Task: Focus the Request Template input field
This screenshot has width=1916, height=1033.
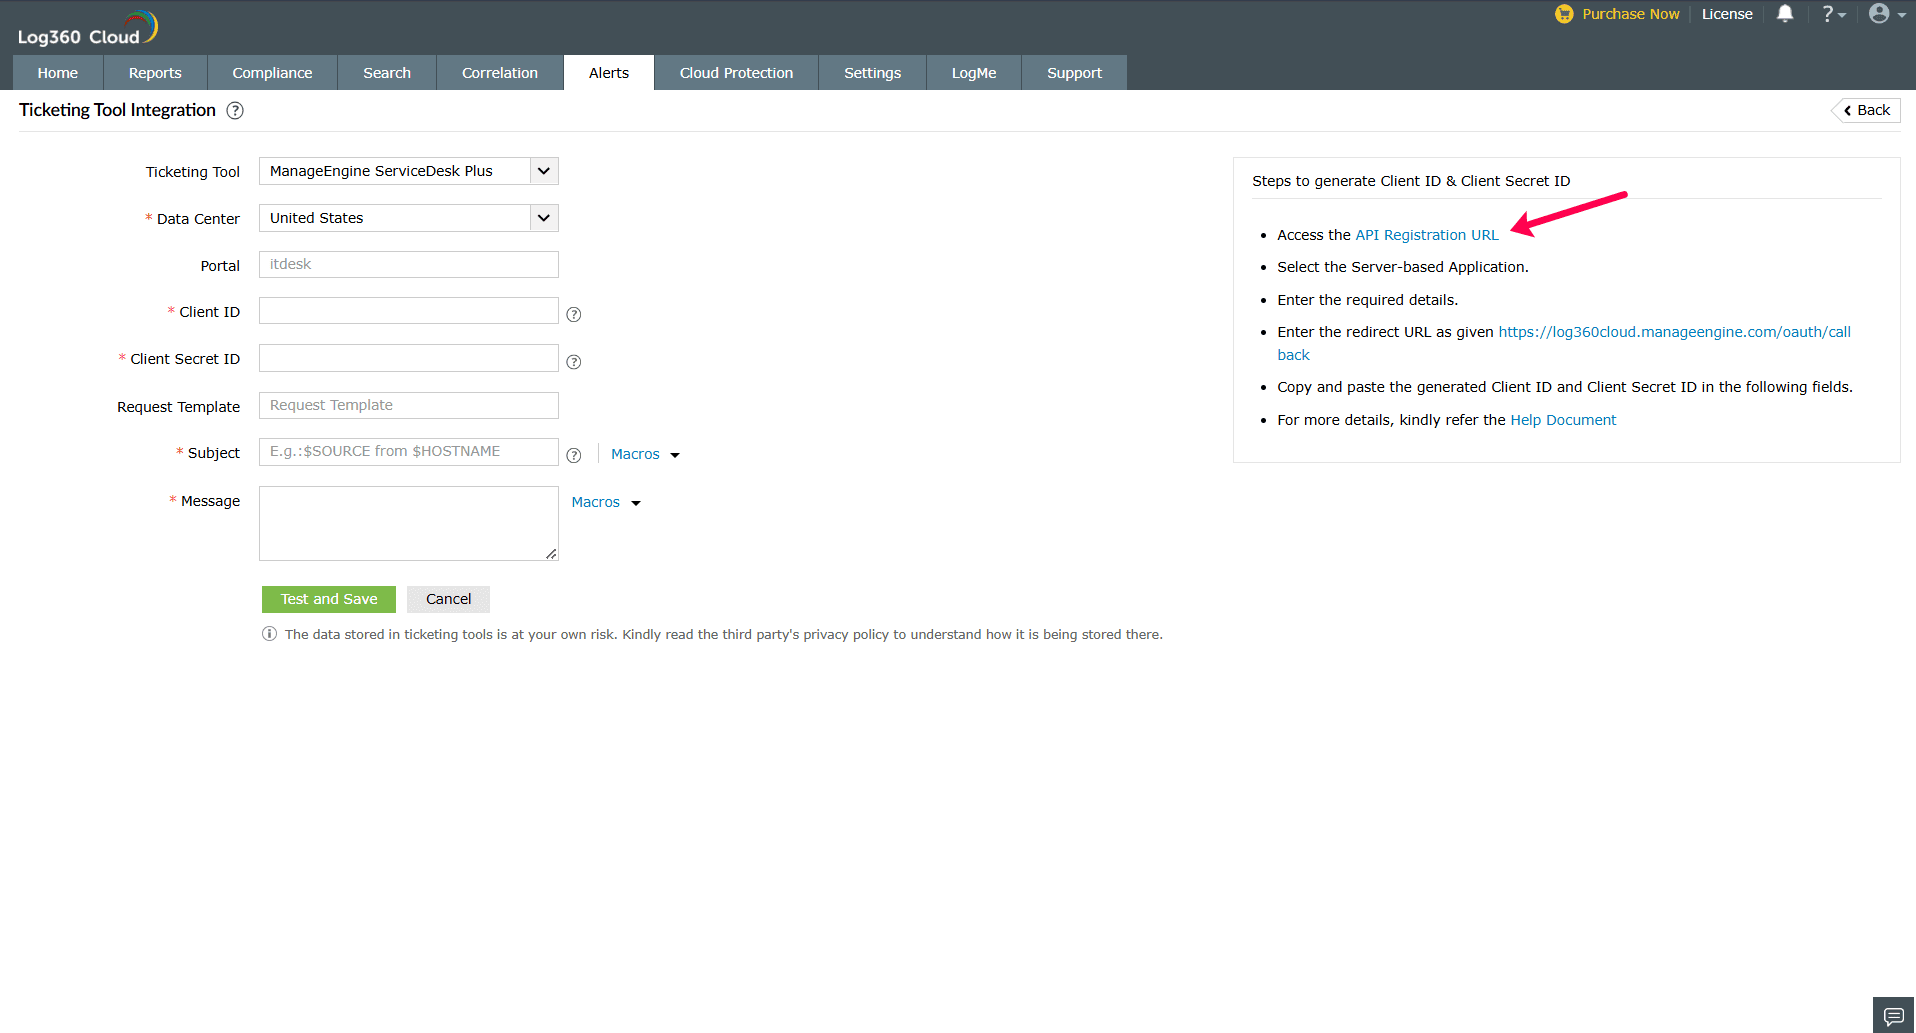Action: [409, 405]
